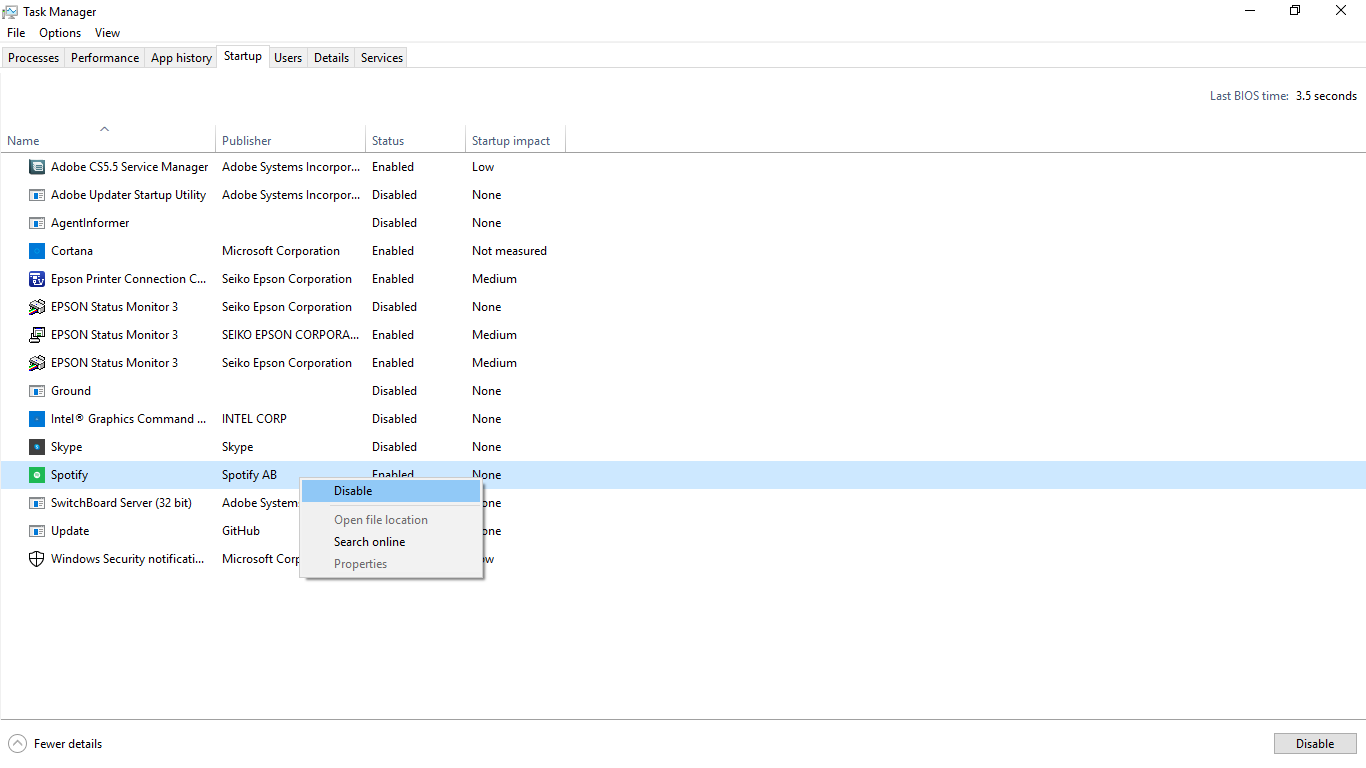This screenshot has width=1366, height=768.
Task: Click the Task Manager title bar icon
Action: pyautogui.click(x=11, y=12)
